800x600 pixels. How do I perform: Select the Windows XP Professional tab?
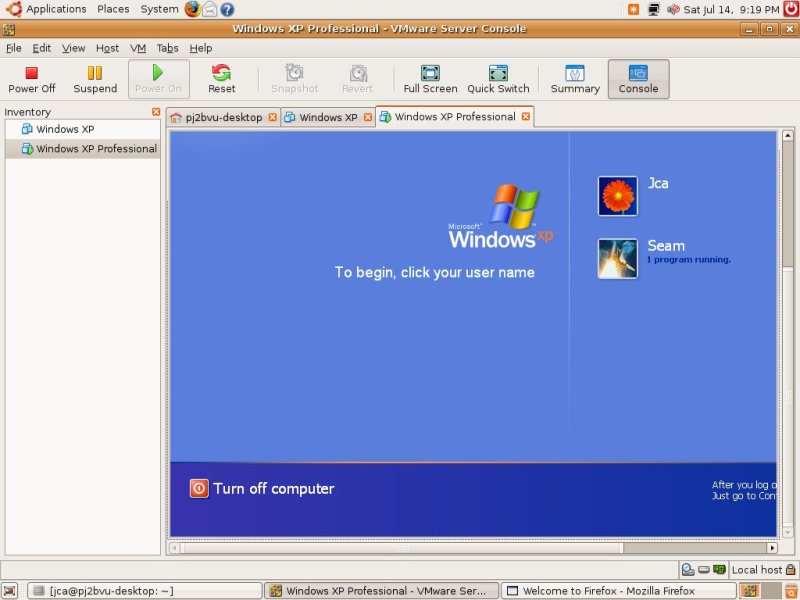coord(455,117)
